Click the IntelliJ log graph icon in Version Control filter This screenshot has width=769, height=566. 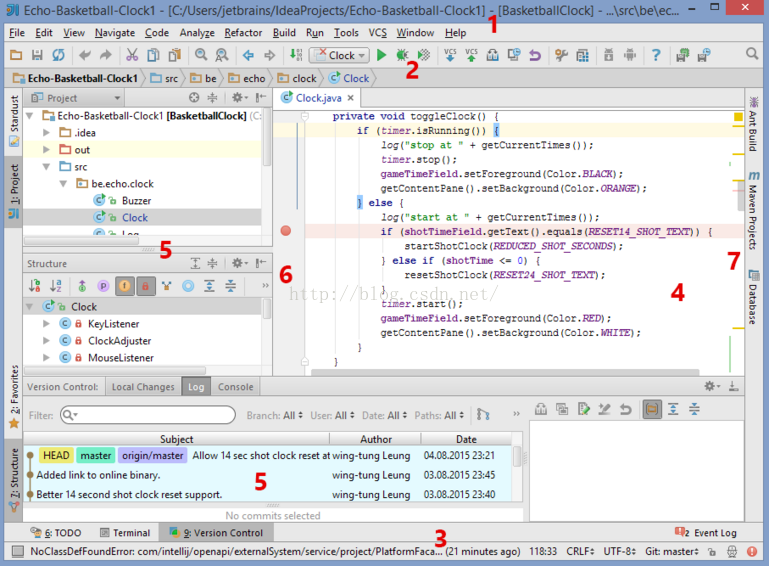483,415
